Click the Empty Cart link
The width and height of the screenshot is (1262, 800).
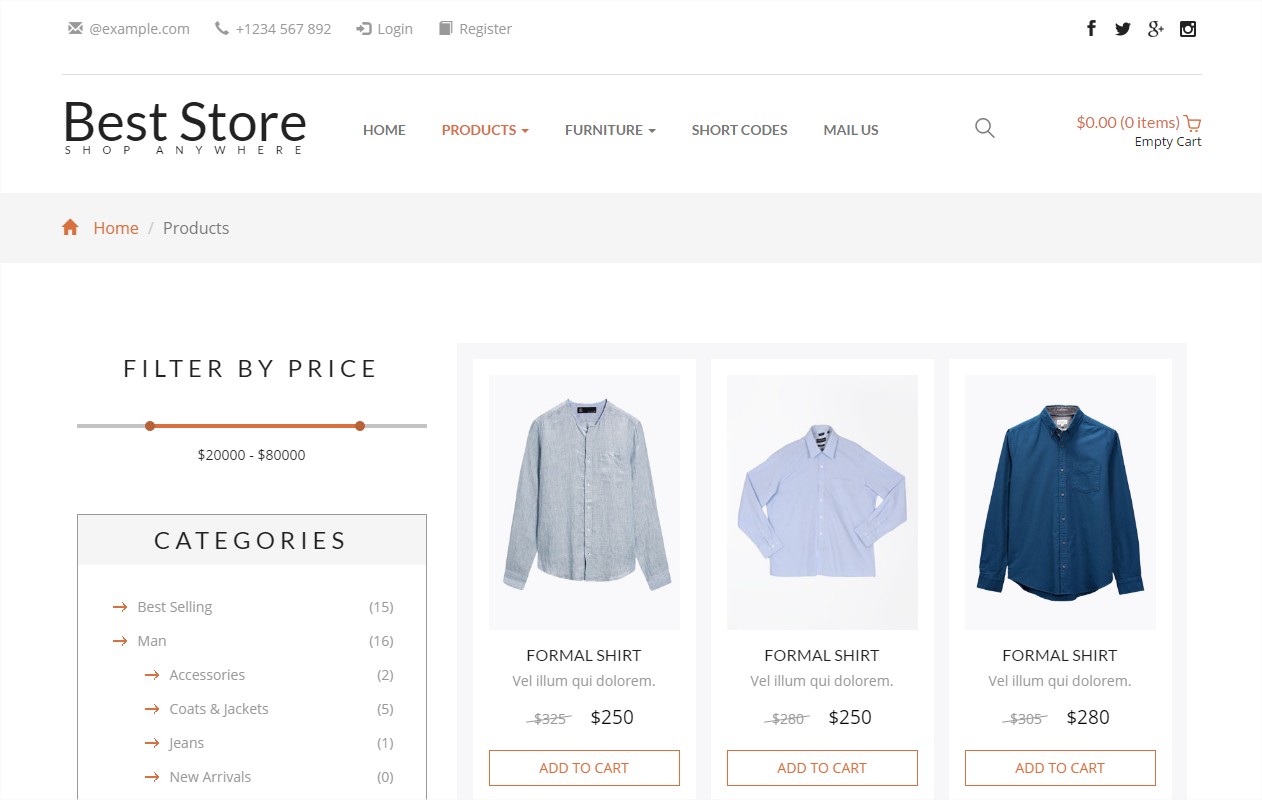pos(1168,142)
